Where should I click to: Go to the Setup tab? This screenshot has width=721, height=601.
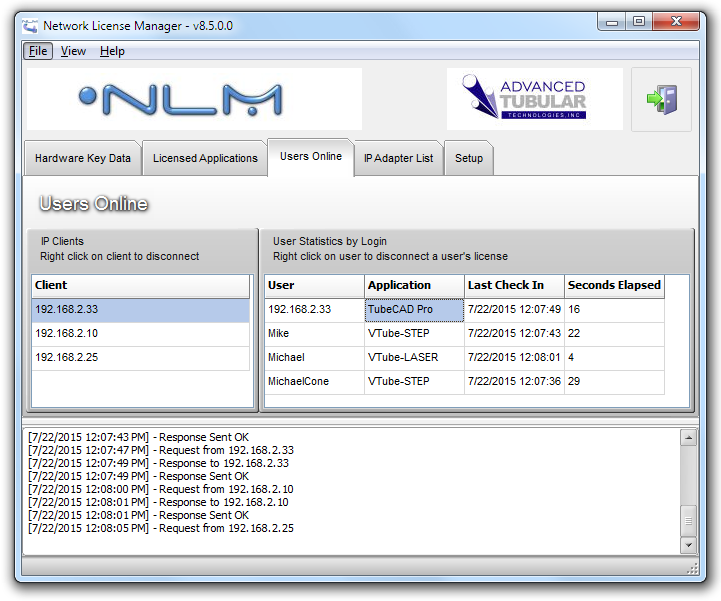pyautogui.click(x=469, y=158)
